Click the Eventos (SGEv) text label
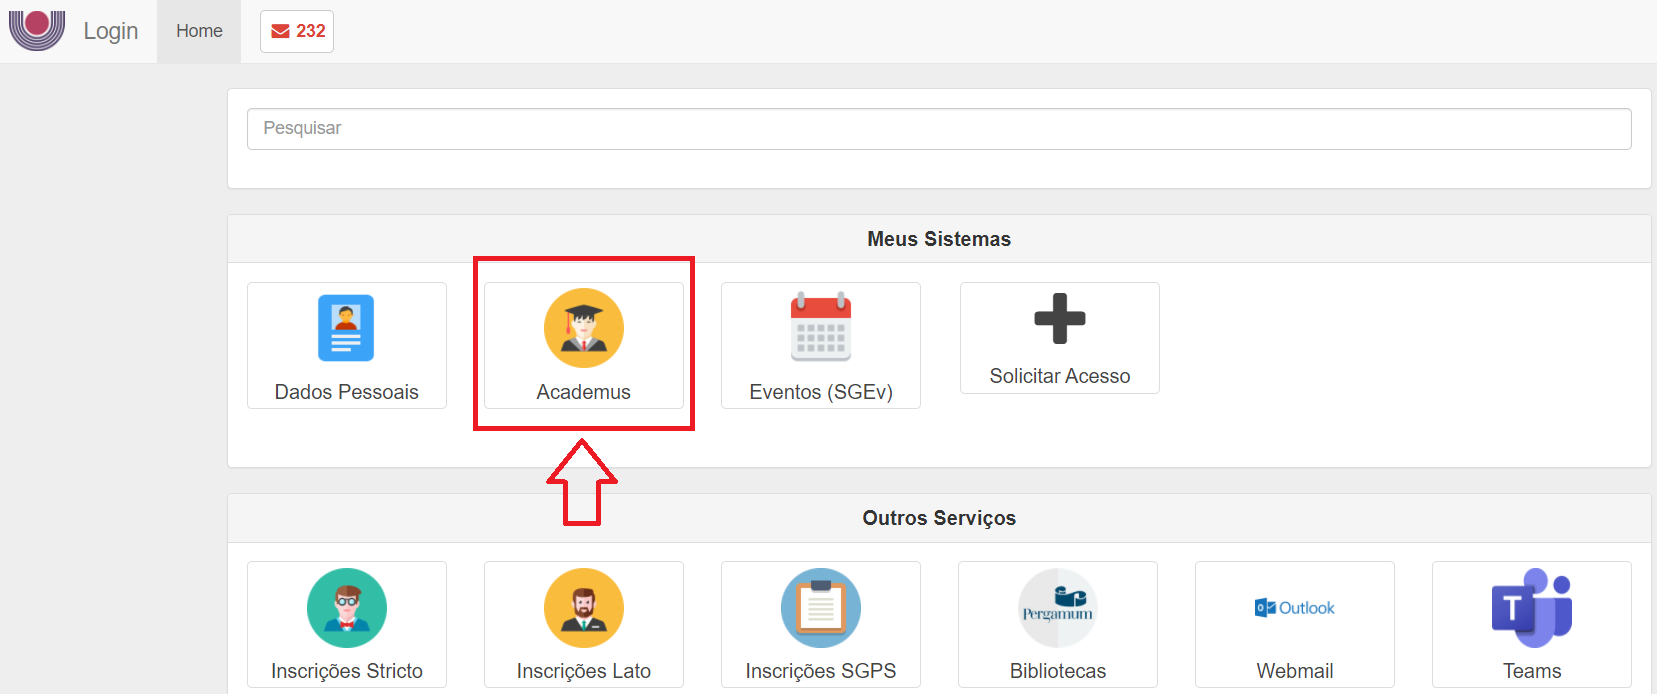1657x694 pixels. 820,392
